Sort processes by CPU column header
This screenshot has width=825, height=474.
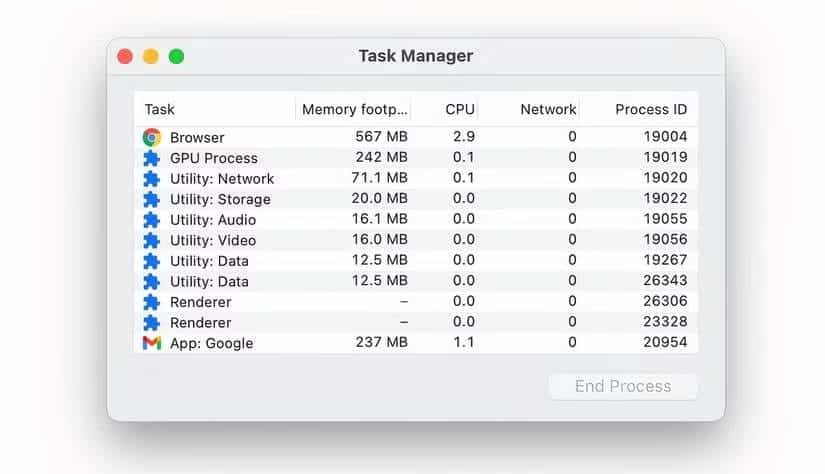[460, 110]
